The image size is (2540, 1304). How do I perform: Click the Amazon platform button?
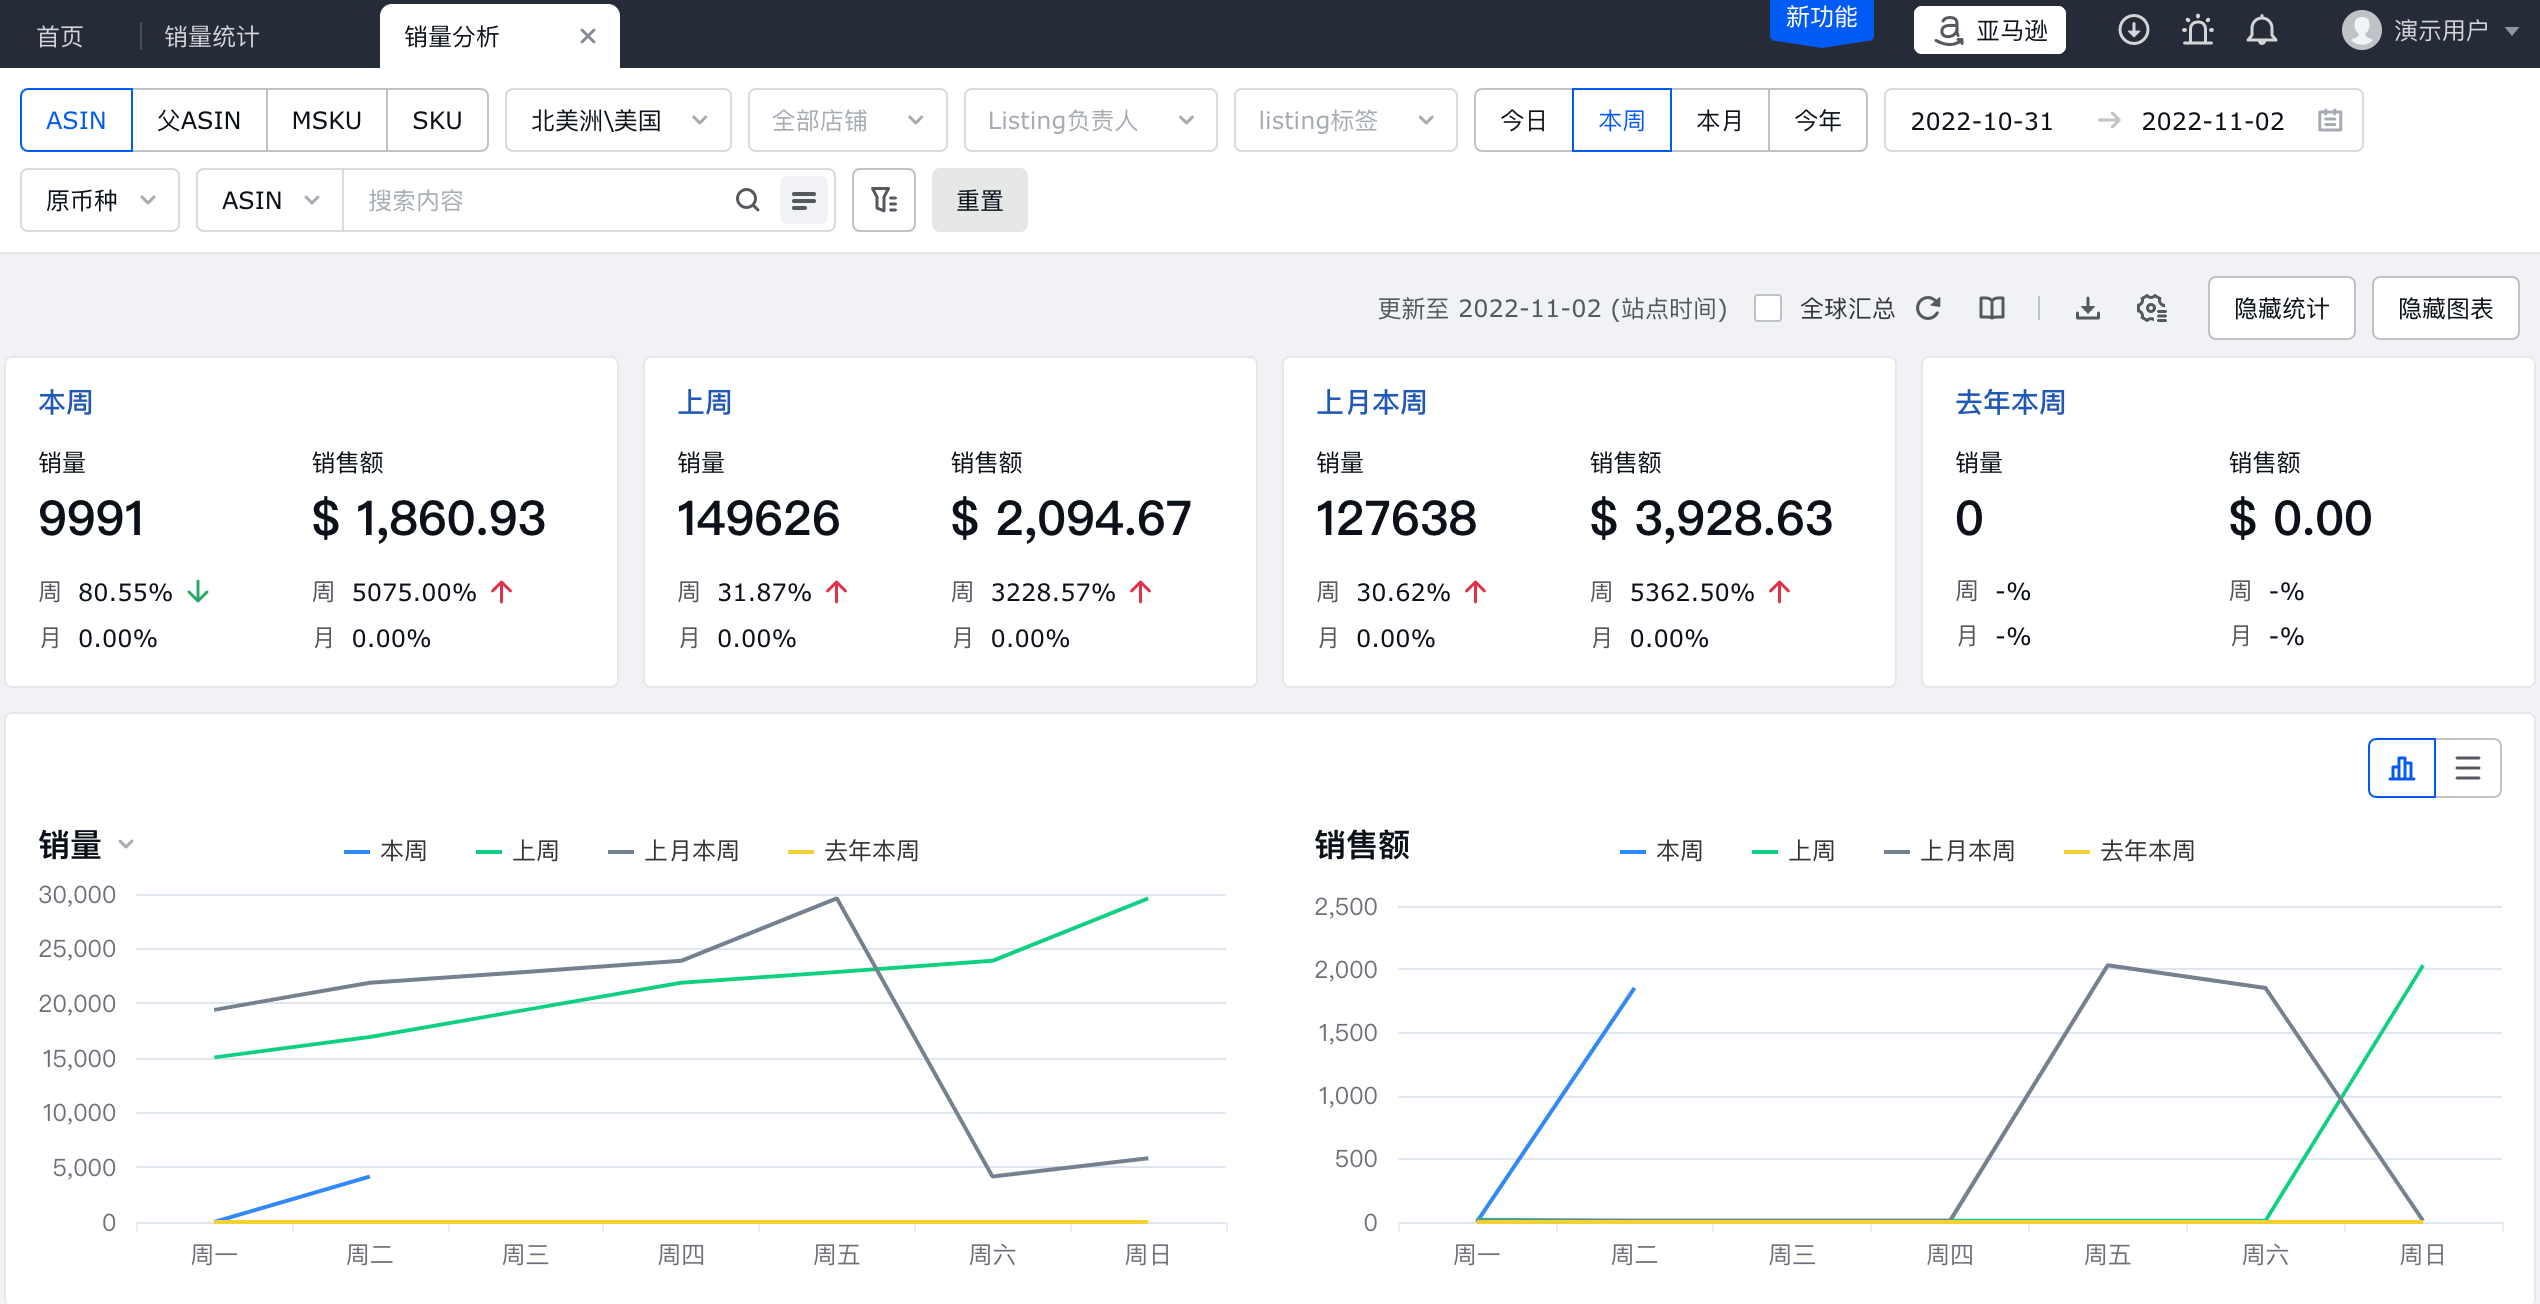1990,31
